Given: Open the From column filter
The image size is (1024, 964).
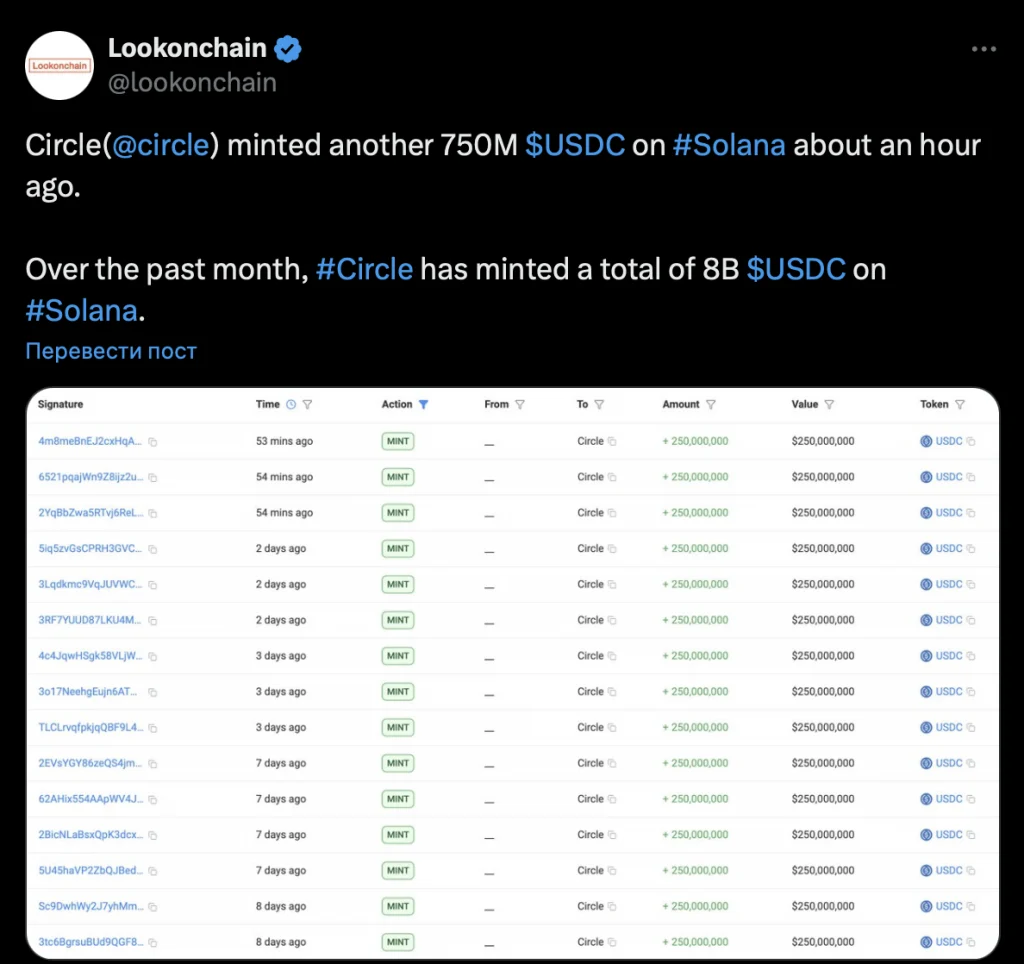Looking at the screenshot, I should point(520,404).
